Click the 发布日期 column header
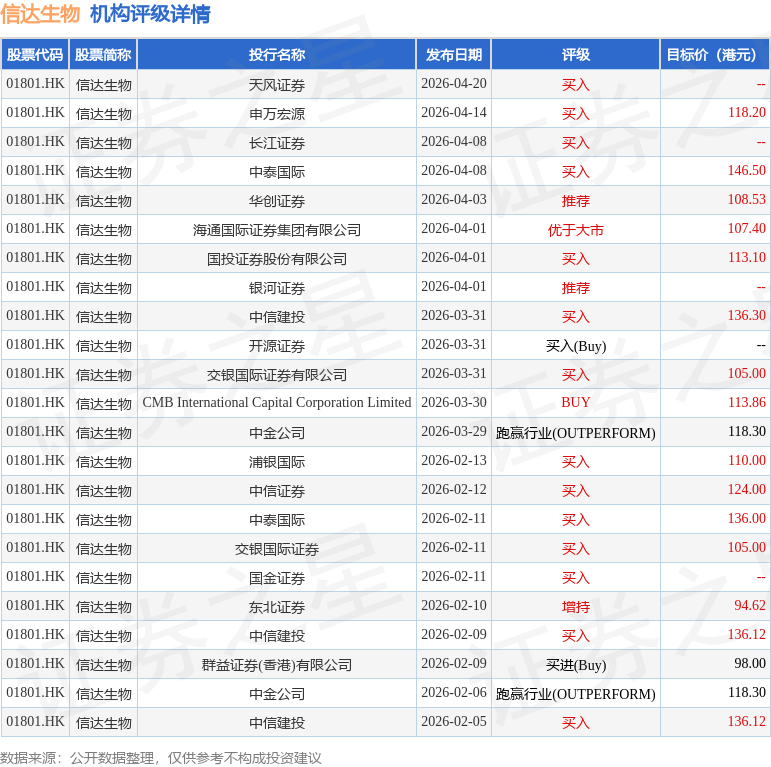Screen dimensions: 771x767 tap(454, 55)
